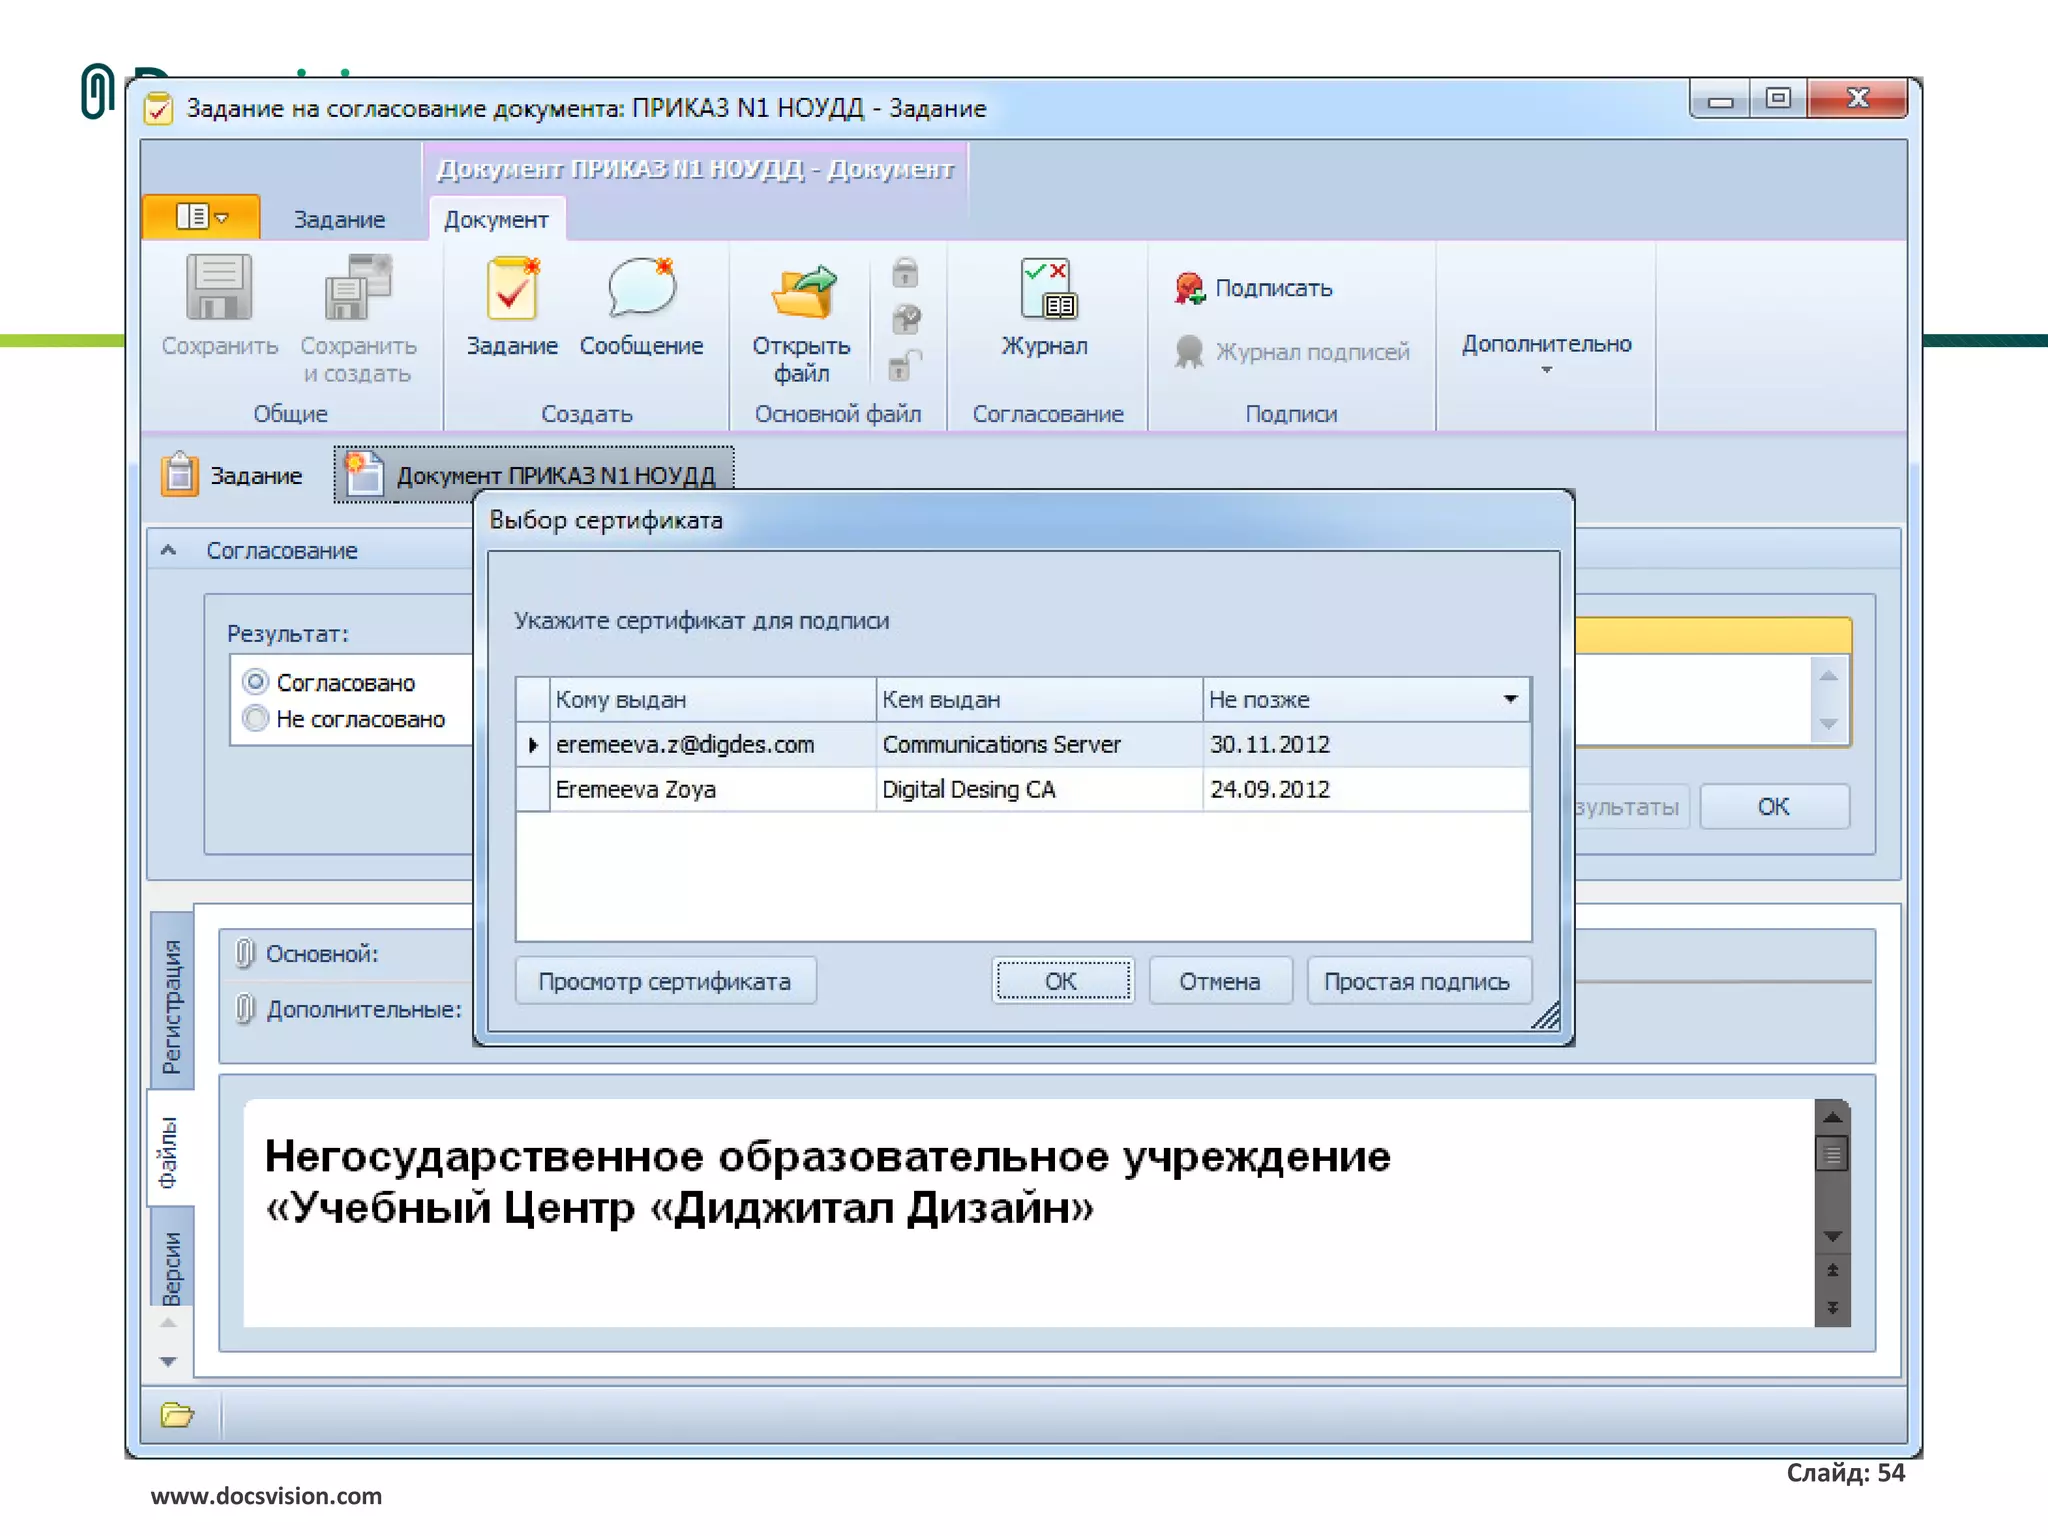2048x1536 pixels.
Task: Open the orange application menu button
Action: (x=201, y=216)
